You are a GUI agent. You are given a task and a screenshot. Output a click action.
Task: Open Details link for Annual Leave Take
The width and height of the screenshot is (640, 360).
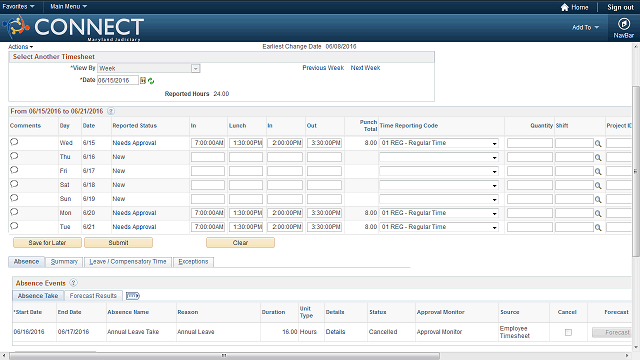[x=335, y=332]
